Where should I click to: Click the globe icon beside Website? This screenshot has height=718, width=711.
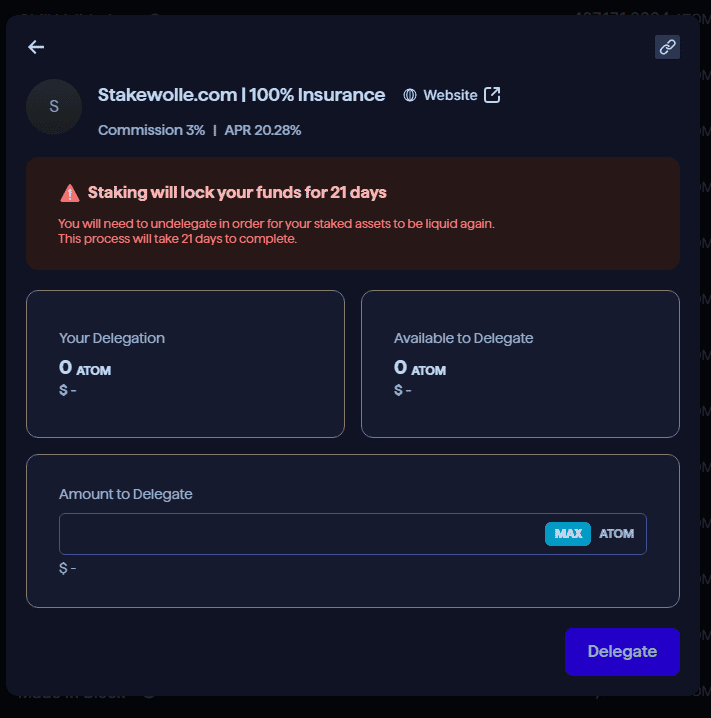click(x=410, y=95)
